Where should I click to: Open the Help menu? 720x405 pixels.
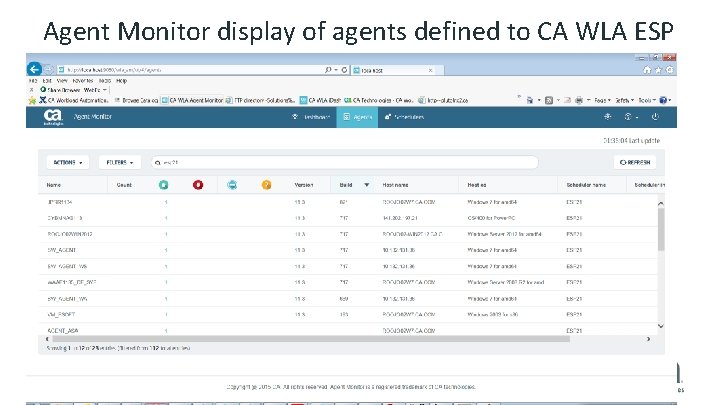[x=121, y=81]
